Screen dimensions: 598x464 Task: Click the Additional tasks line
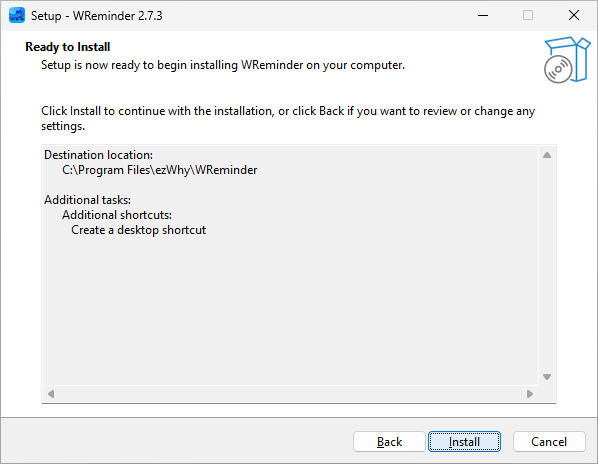87,200
